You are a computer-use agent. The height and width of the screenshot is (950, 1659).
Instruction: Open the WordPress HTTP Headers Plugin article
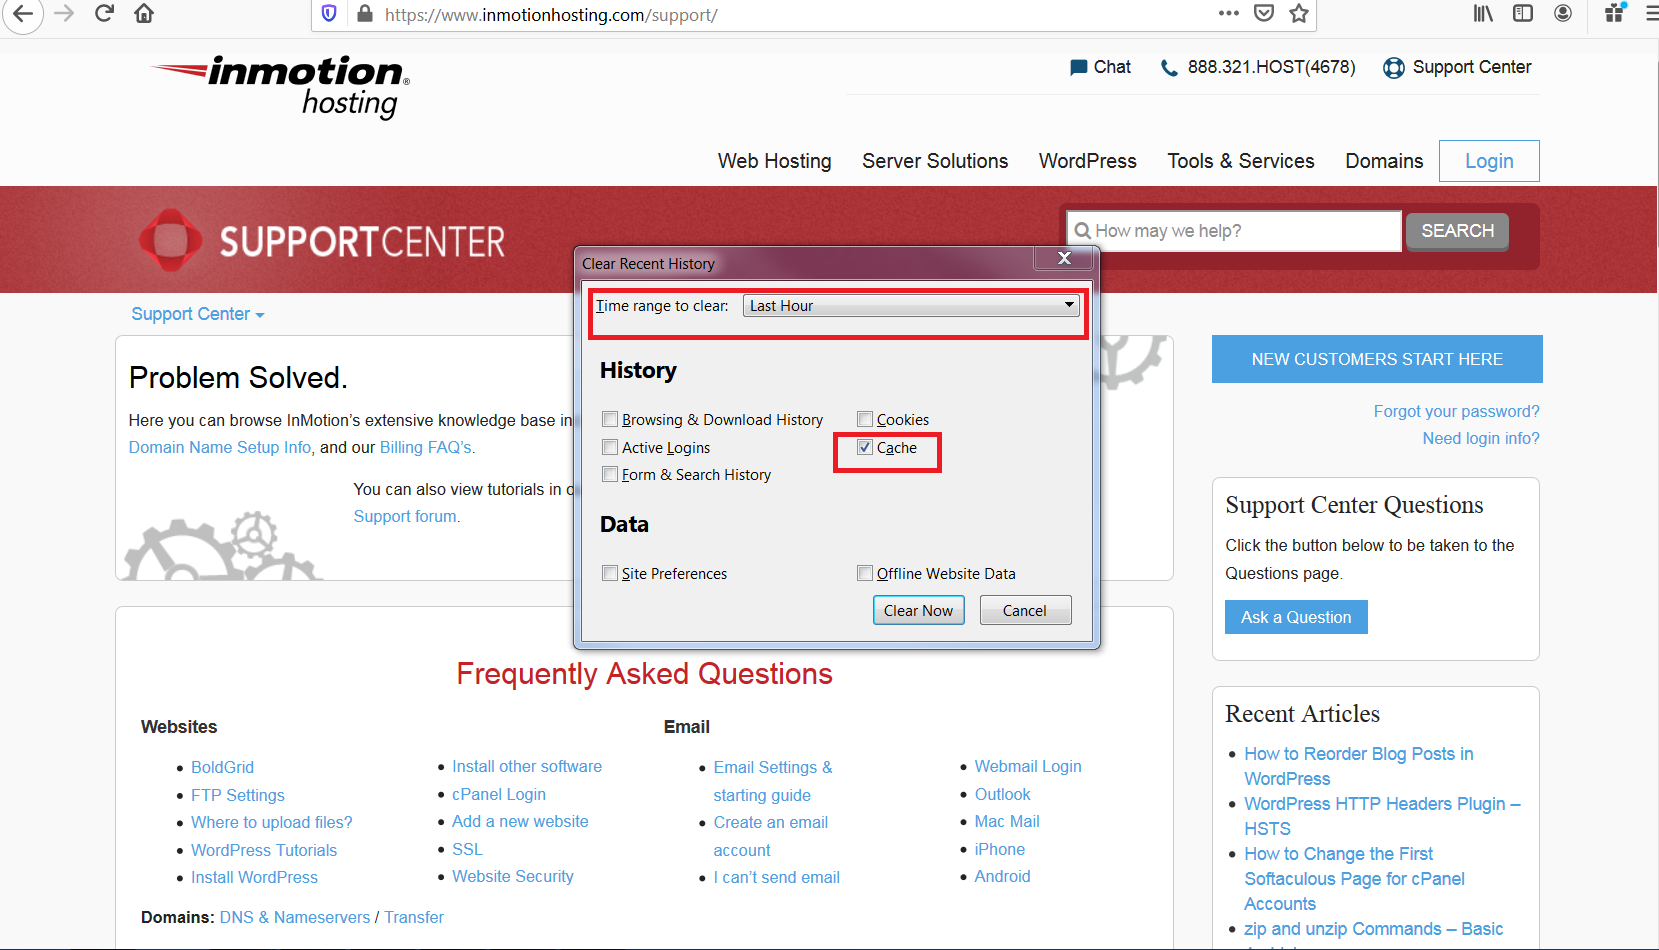[x=1382, y=816]
